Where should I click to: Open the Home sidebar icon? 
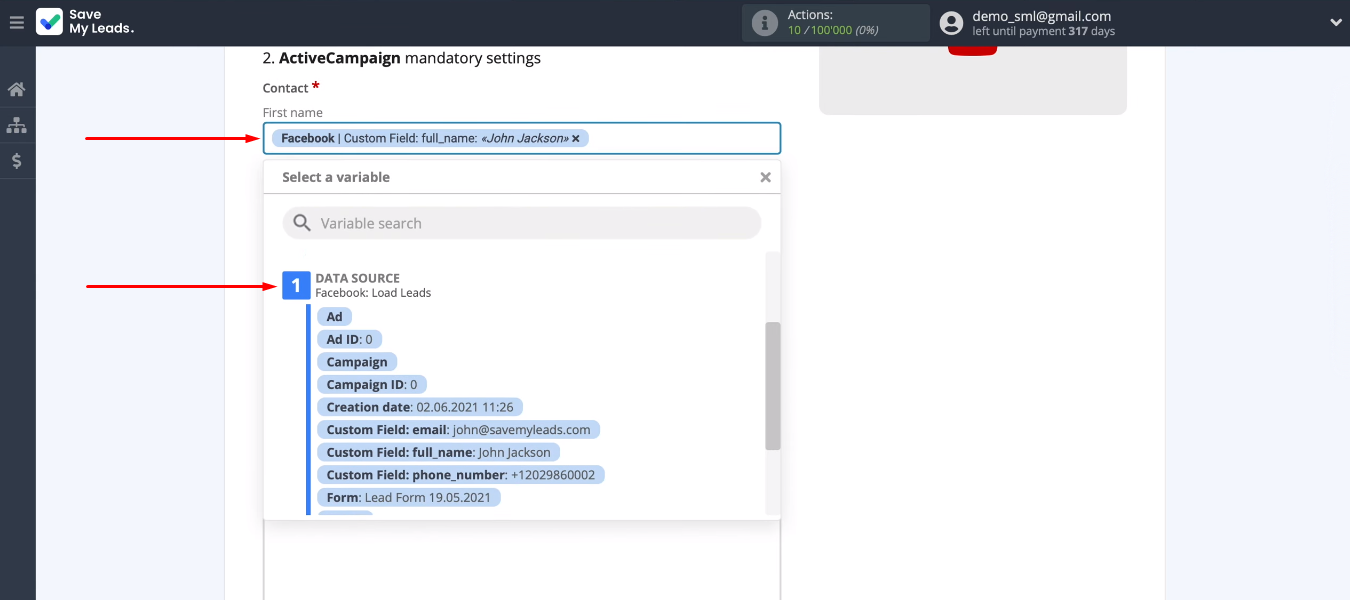click(x=16, y=89)
